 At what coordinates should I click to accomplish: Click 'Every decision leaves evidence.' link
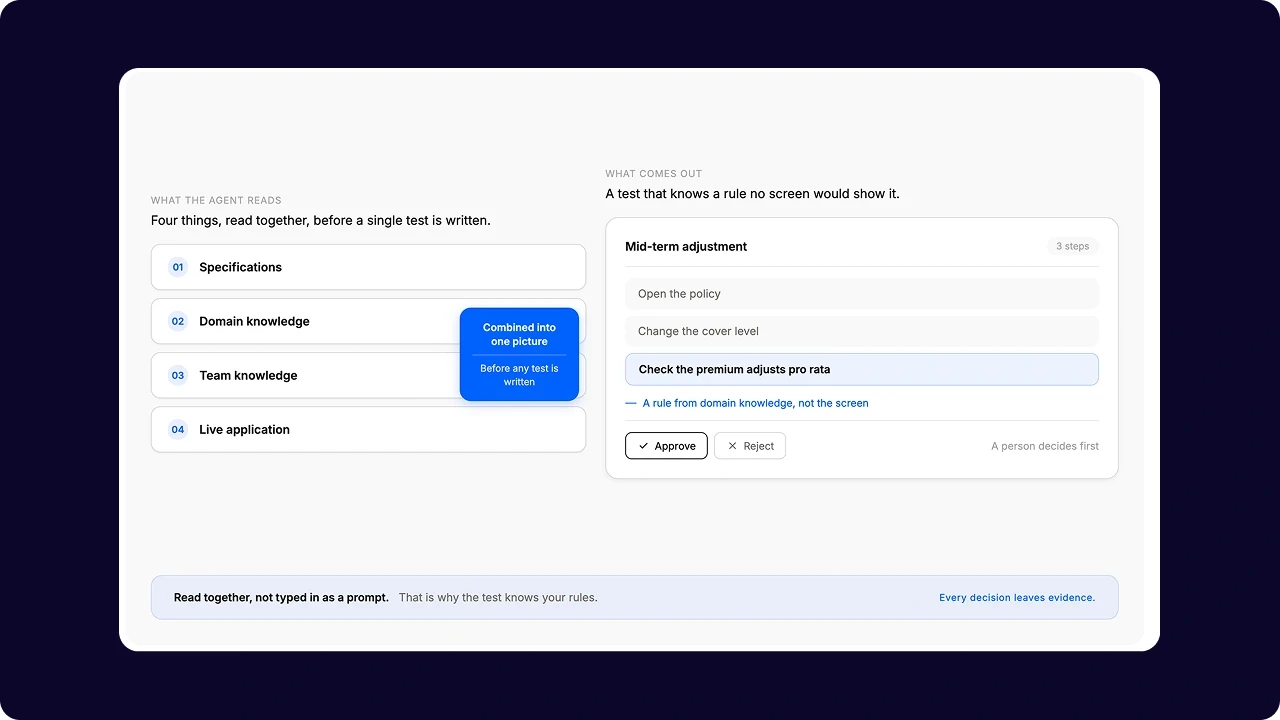tap(1017, 598)
